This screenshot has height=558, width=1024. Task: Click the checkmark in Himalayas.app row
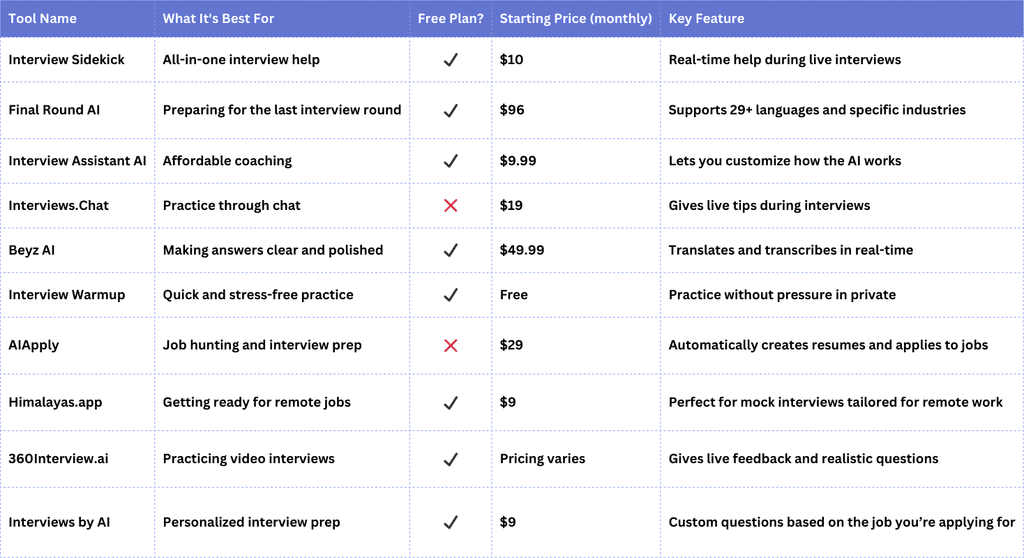[x=450, y=402]
